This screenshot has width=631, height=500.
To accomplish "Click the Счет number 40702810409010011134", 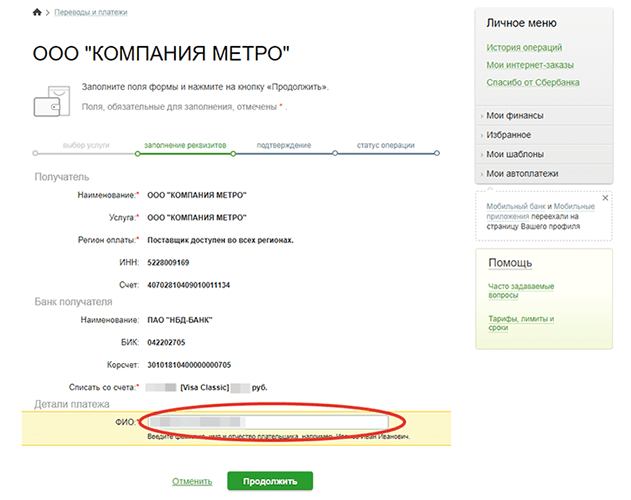I will (188, 285).
